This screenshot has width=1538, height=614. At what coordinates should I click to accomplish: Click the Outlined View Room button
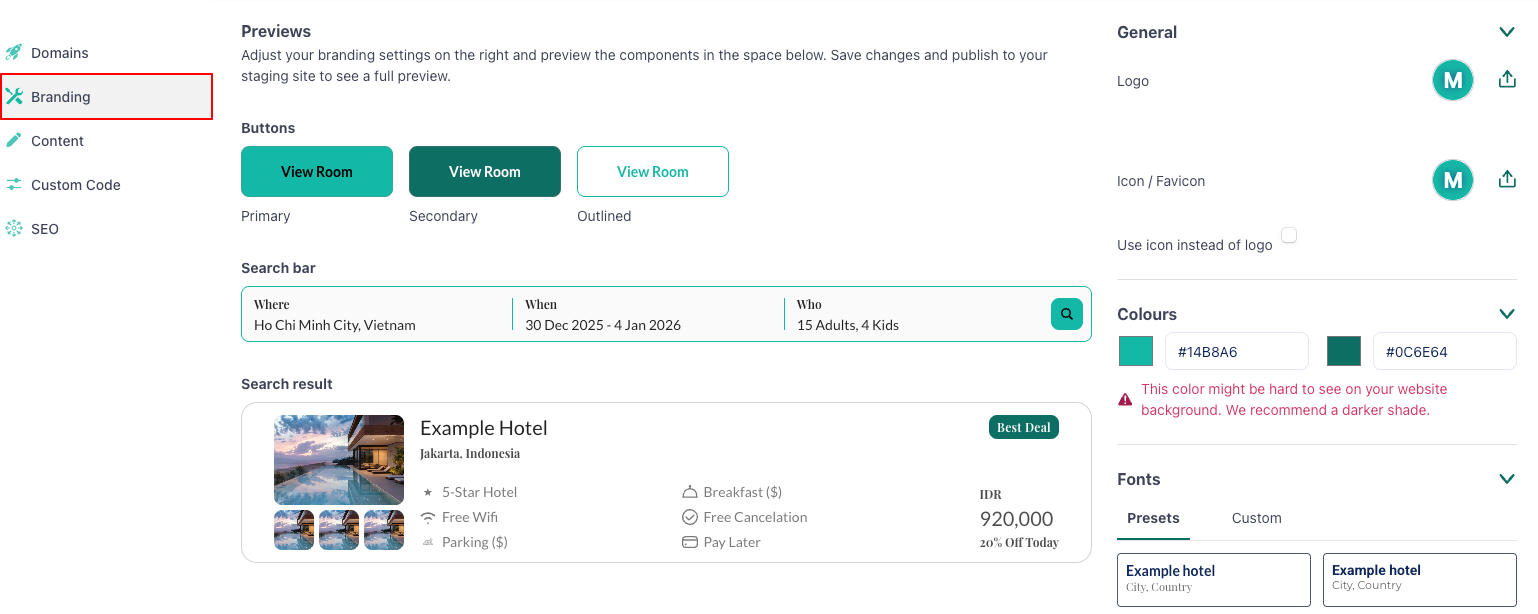(653, 172)
